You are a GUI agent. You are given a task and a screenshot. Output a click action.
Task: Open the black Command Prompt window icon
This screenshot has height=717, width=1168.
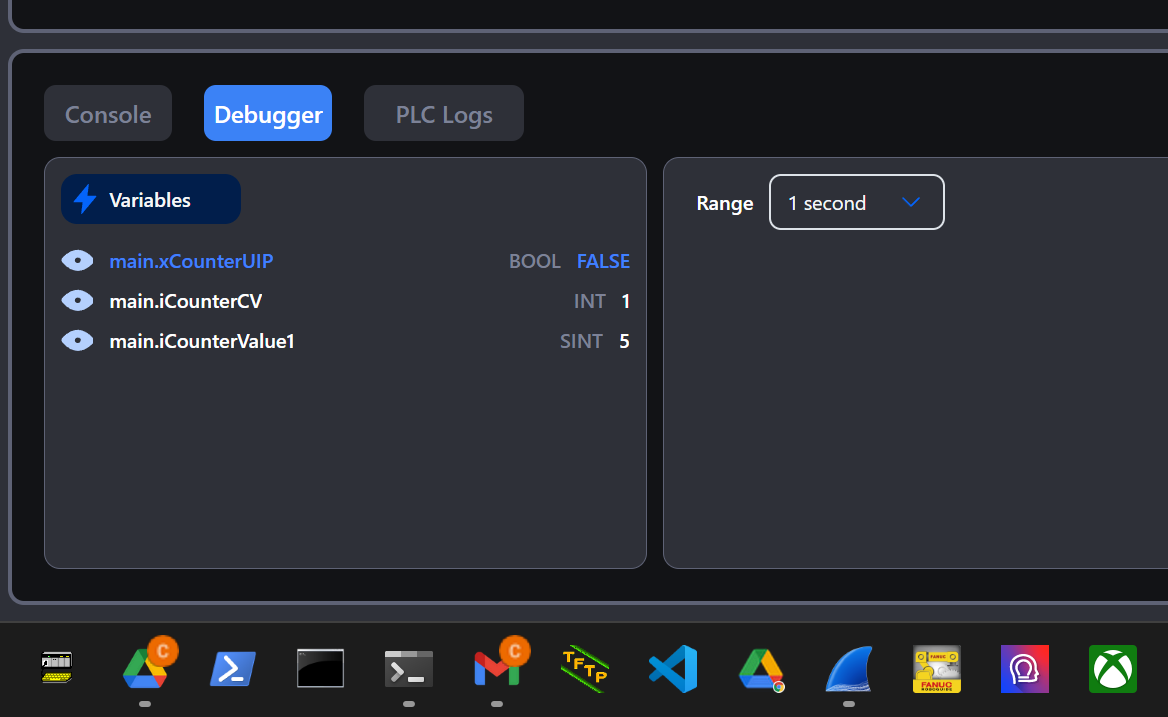click(321, 669)
